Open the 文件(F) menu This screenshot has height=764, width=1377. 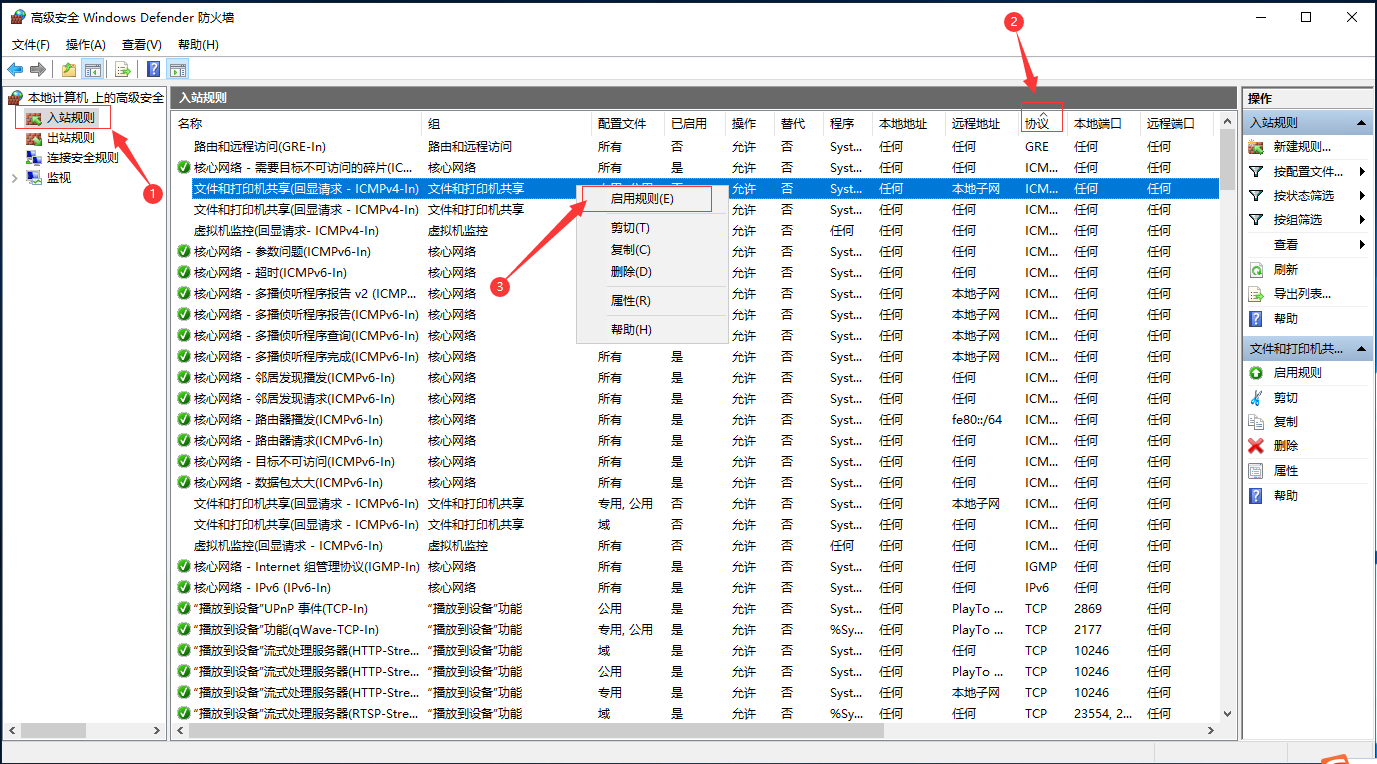coord(31,45)
